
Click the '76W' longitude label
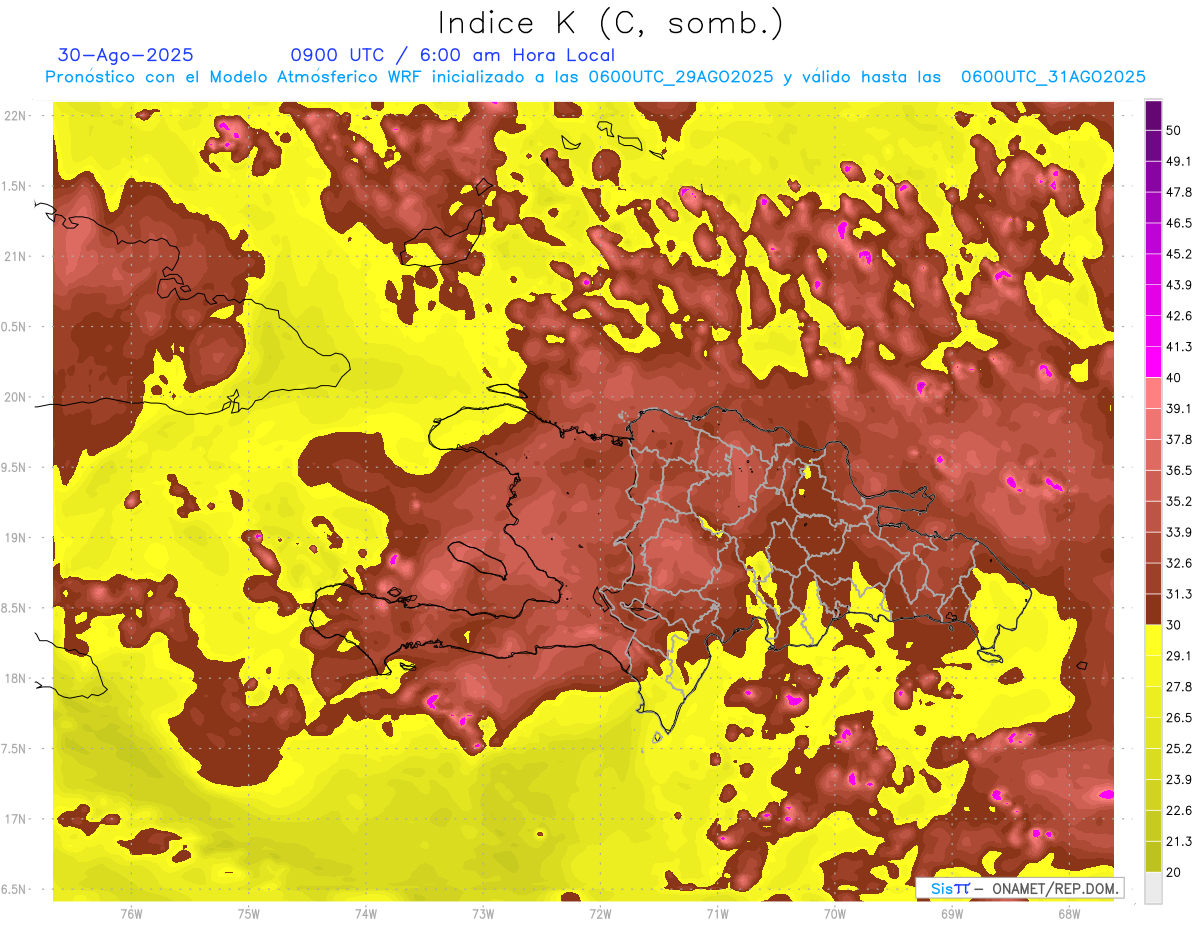click(131, 913)
